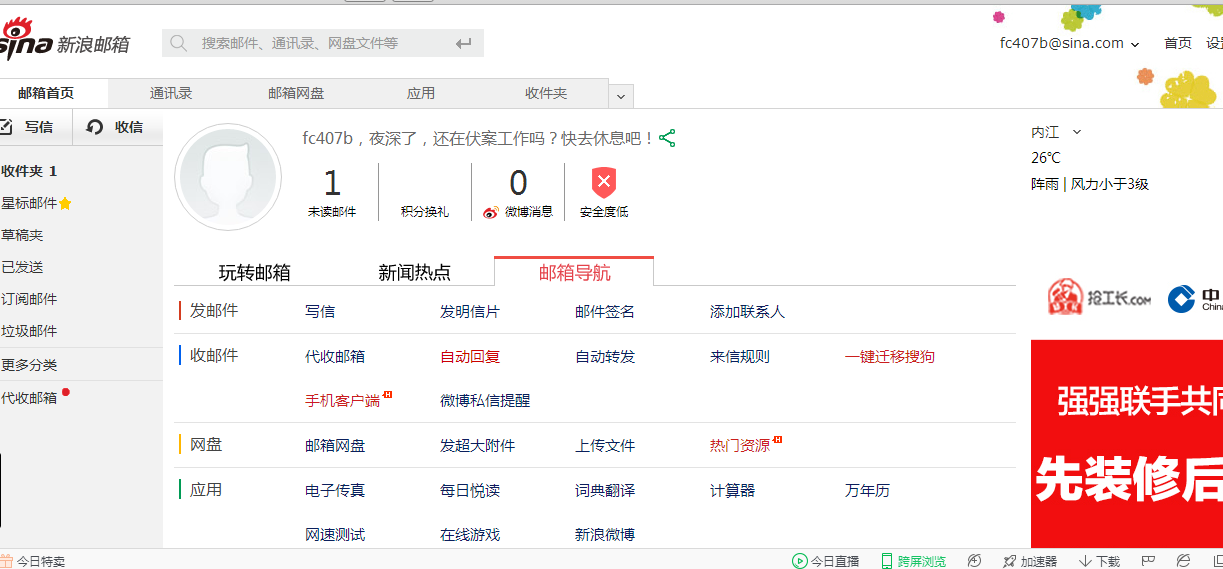The image size is (1223, 569).
Task: Open the 收件夹 tab
Action: click(546, 93)
